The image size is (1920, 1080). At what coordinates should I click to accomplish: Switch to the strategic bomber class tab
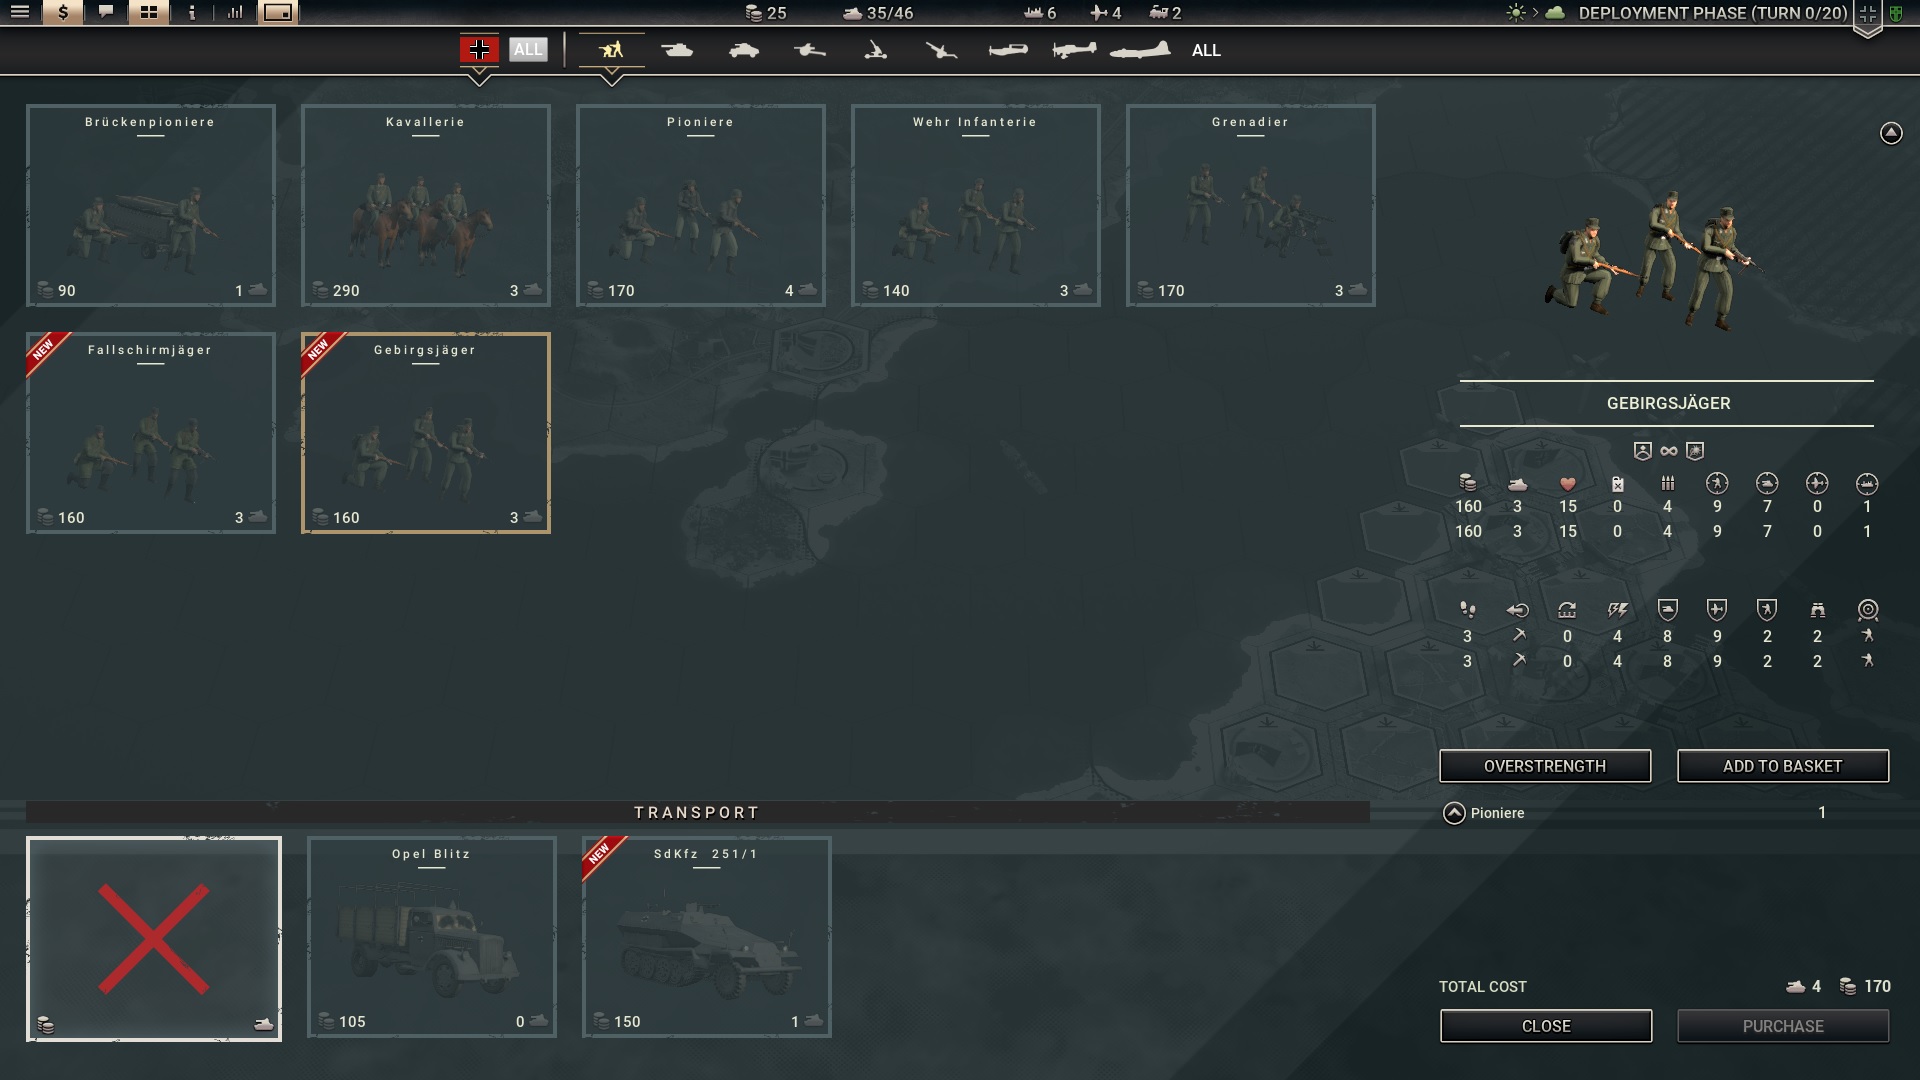pyautogui.click(x=1140, y=50)
